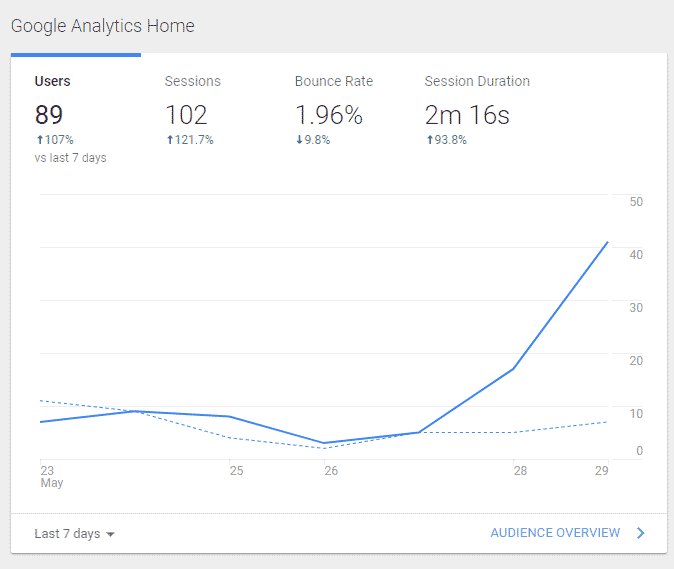674x569 pixels.
Task: Click the Google Analytics Home heading
Action: [x=103, y=26]
